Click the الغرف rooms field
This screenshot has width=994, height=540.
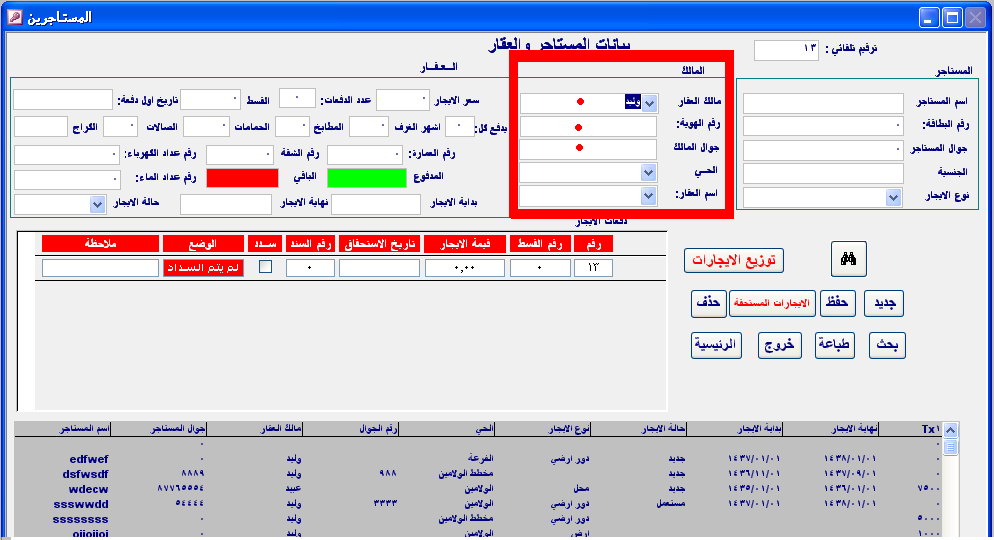pos(368,127)
